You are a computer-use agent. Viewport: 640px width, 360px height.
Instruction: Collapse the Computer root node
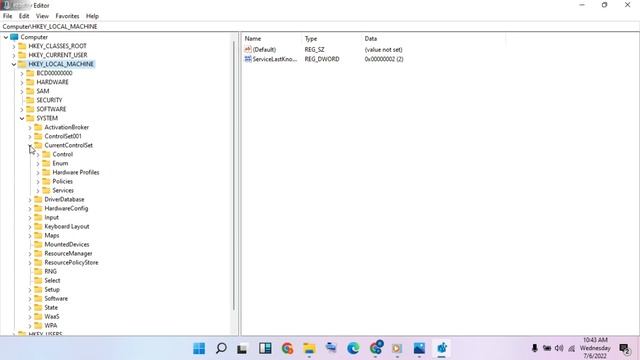[6, 37]
